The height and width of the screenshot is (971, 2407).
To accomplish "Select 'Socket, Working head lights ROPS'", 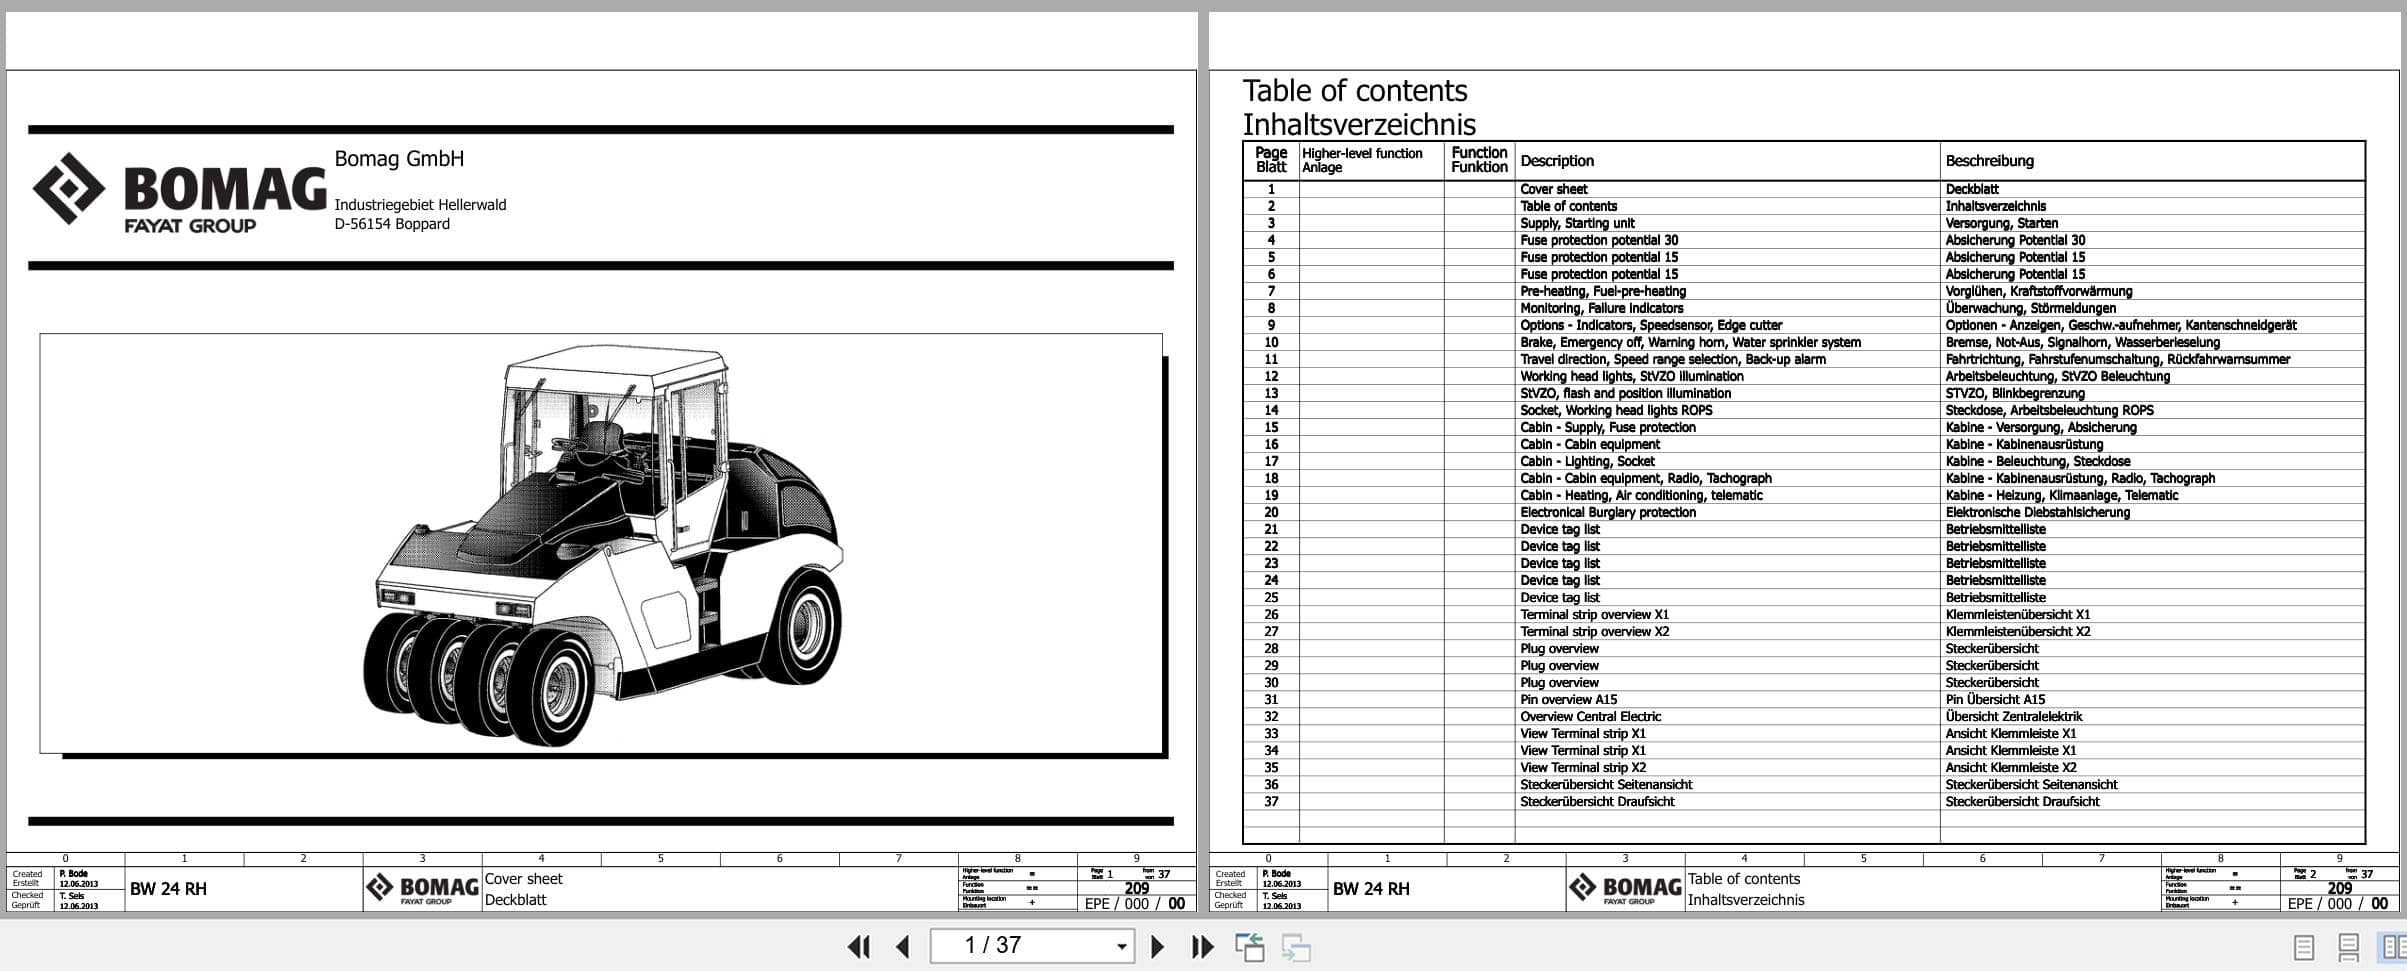I will click(x=1616, y=410).
